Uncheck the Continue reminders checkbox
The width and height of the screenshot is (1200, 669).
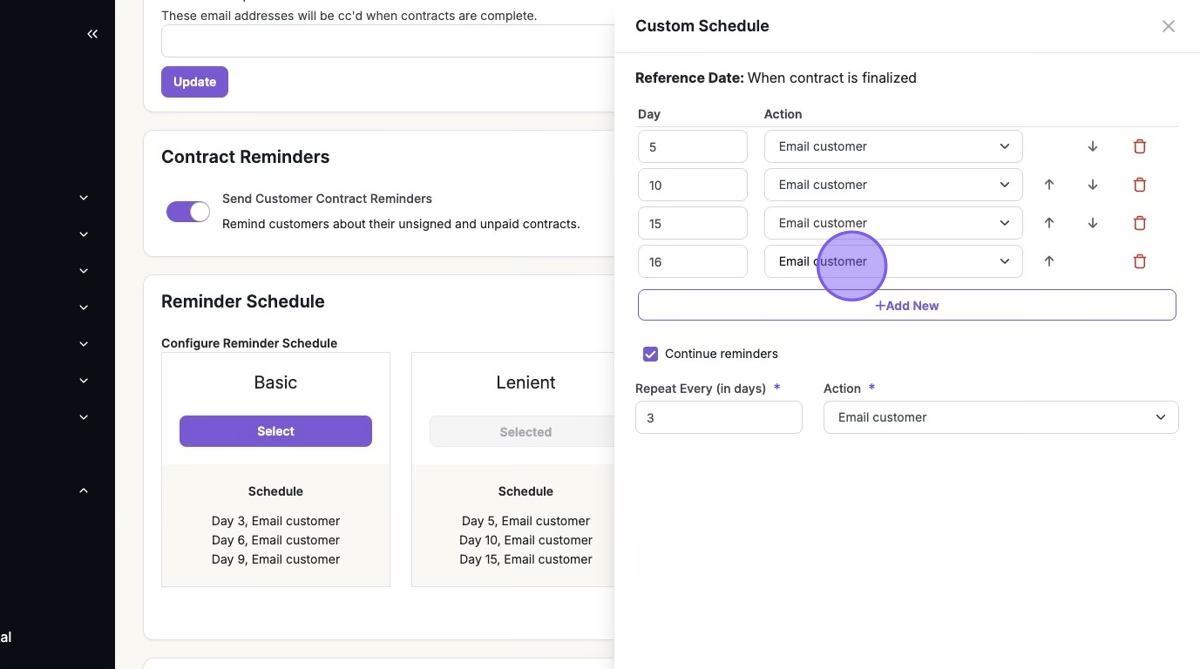[x=651, y=354]
